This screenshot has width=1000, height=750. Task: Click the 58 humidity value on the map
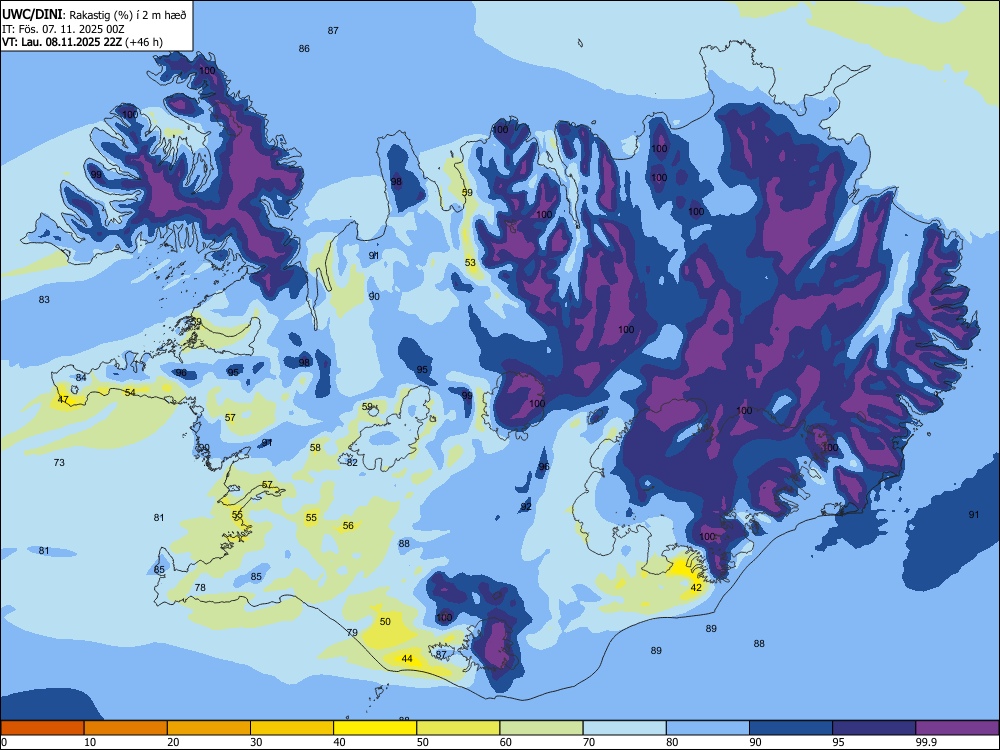click(315, 448)
